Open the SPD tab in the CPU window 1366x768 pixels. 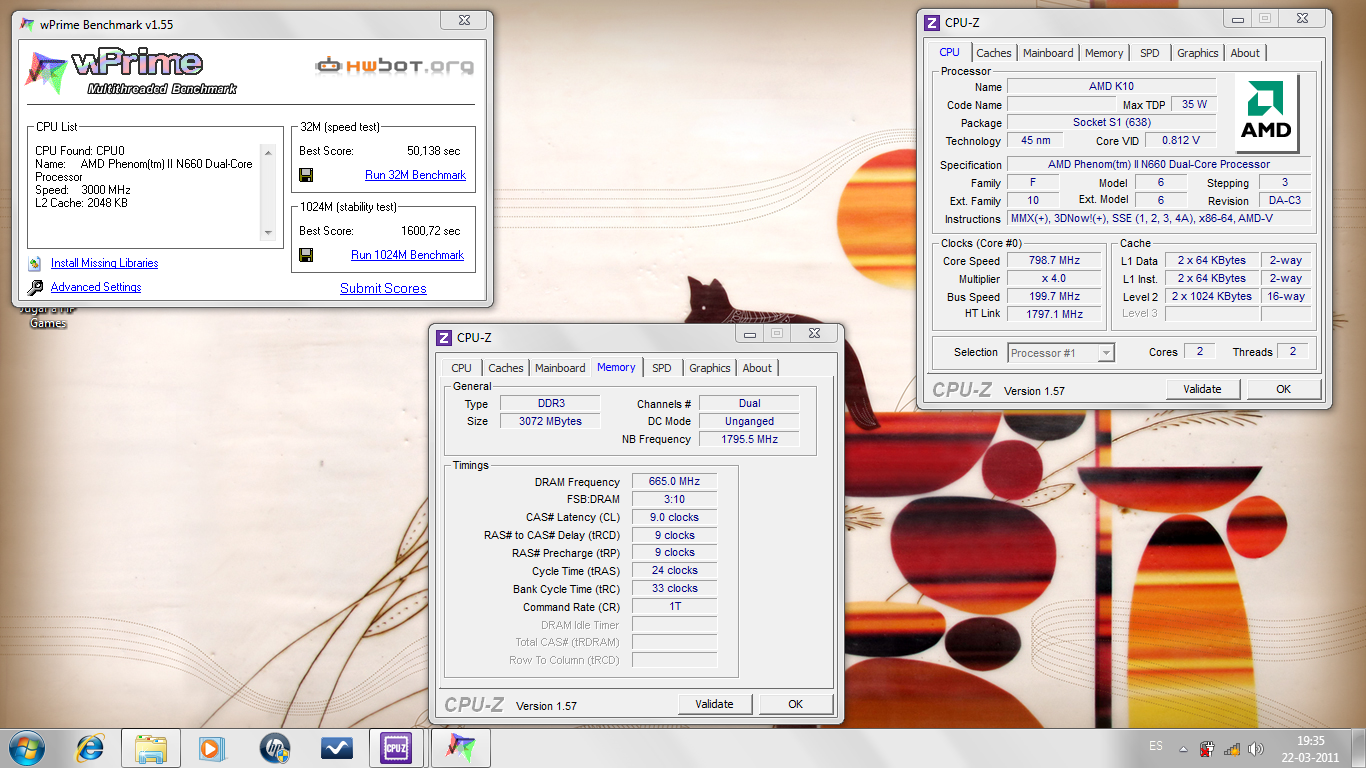(x=1150, y=53)
